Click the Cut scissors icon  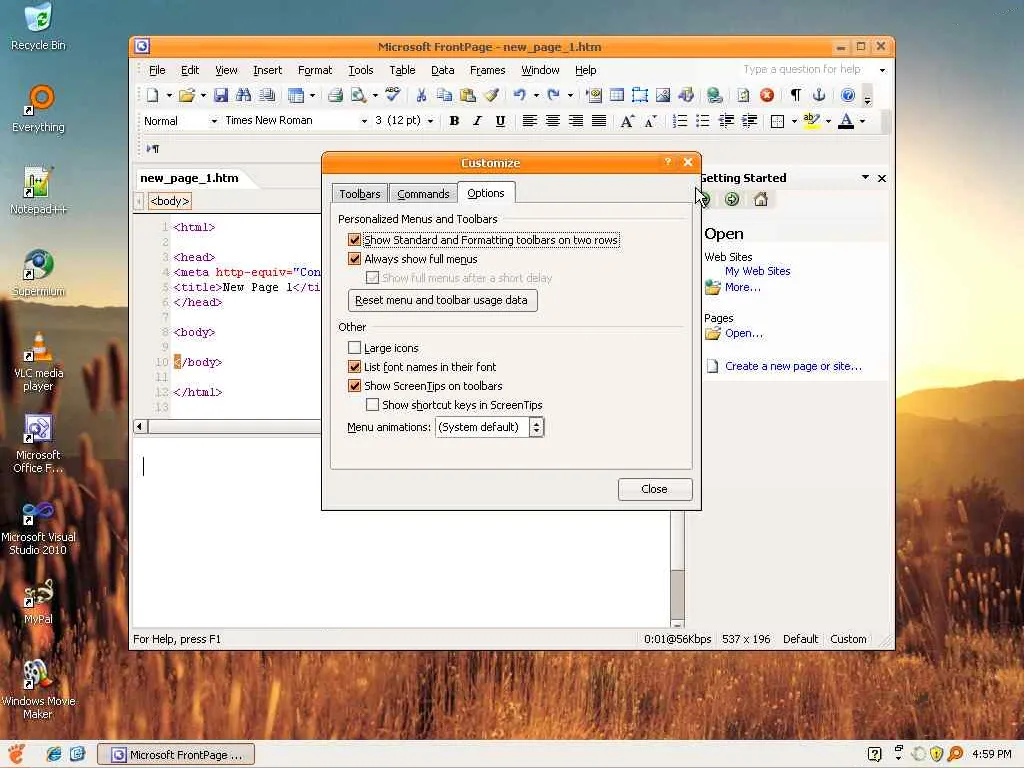[x=421, y=95]
